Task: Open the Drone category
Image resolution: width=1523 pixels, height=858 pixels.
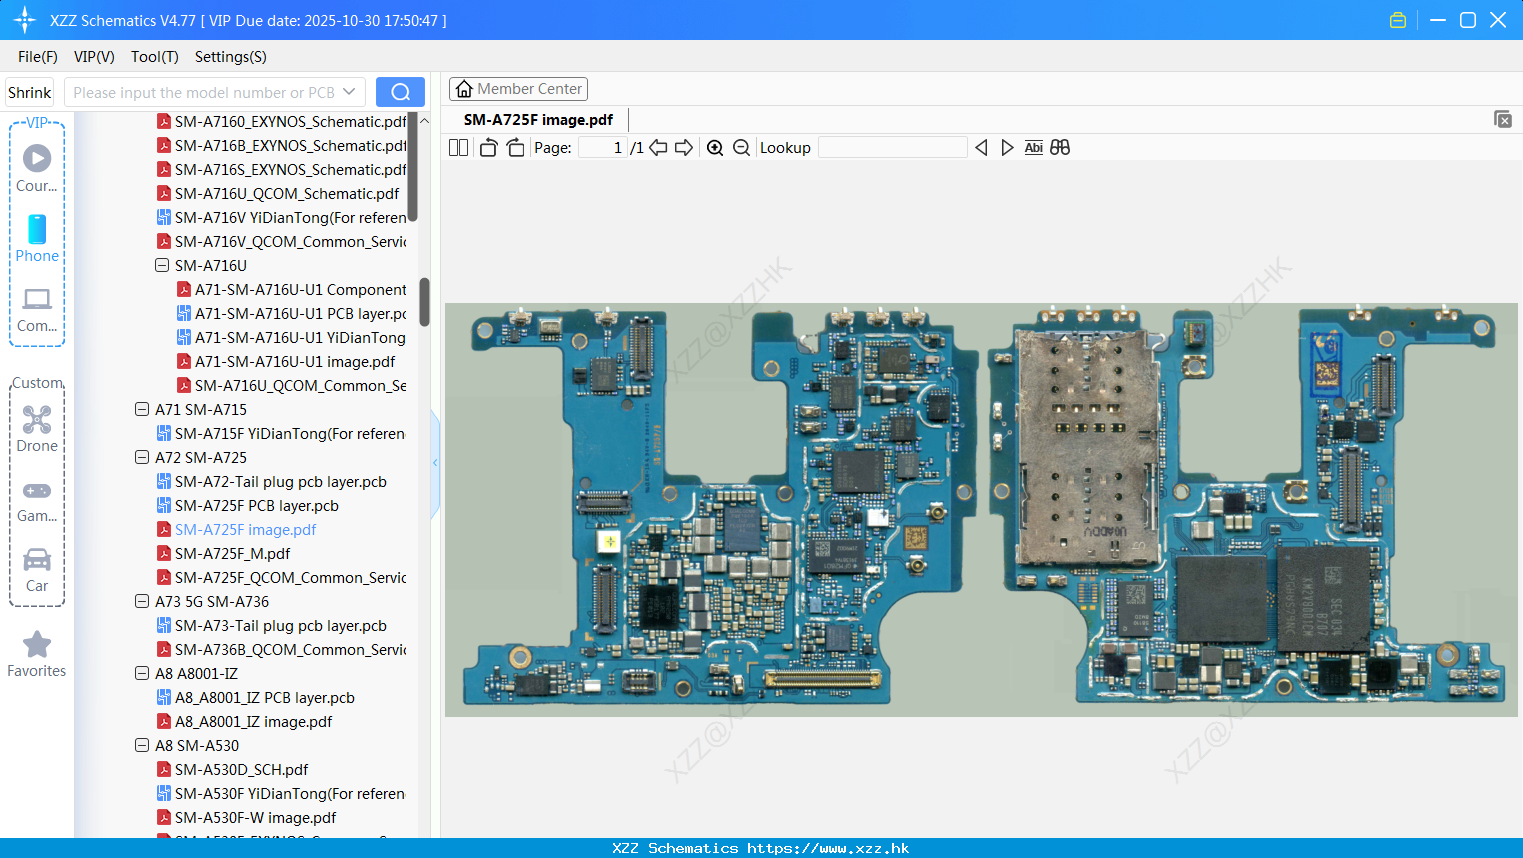Action: point(37,429)
